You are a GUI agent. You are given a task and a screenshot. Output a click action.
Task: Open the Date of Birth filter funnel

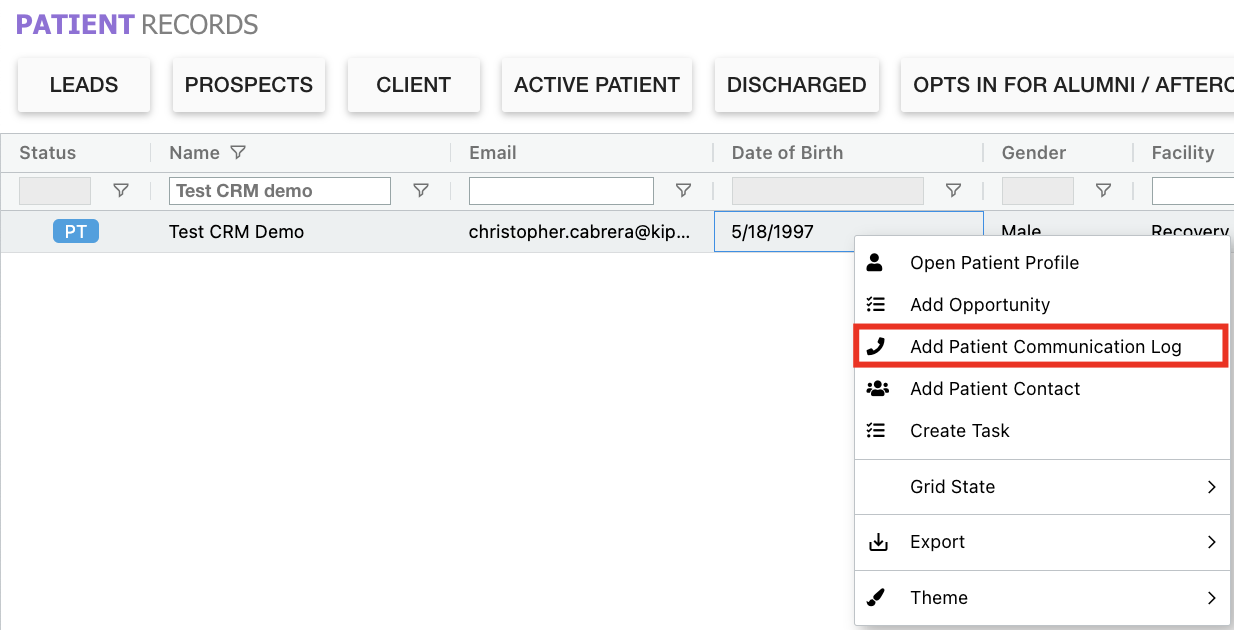[x=953, y=191]
